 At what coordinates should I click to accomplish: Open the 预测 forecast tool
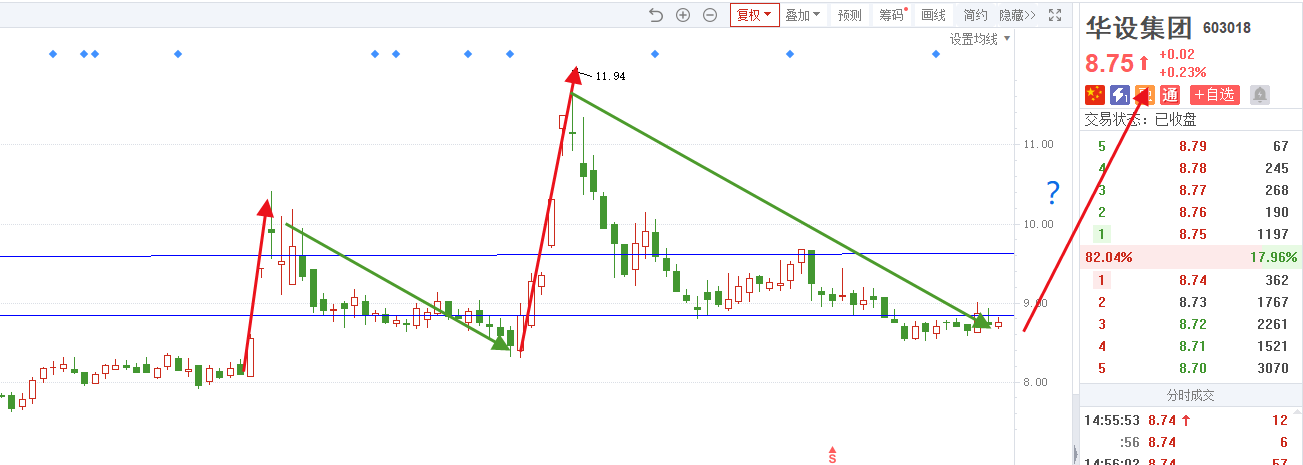pyautogui.click(x=849, y=15)
